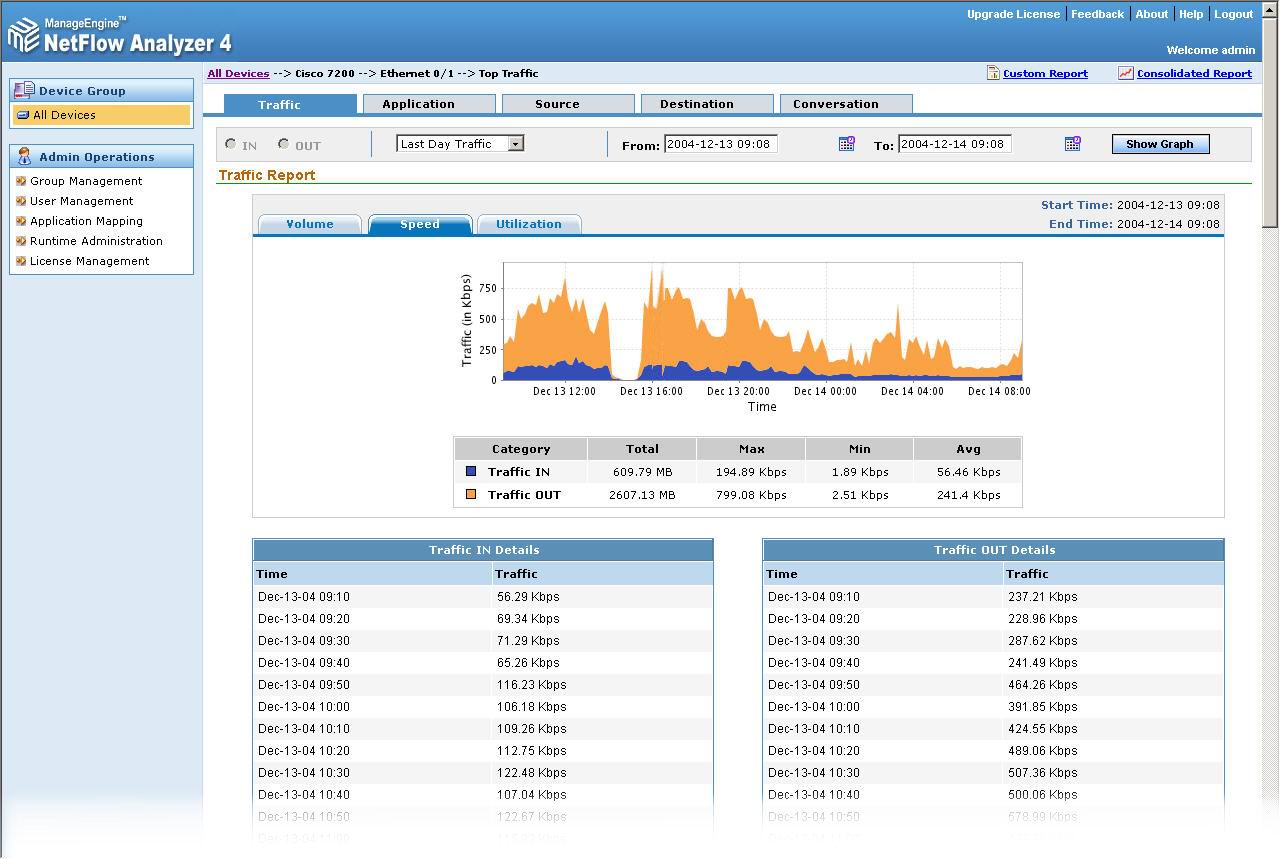Switch to the Source tab
Screen dimensions: 1280x859
point(568,104)
